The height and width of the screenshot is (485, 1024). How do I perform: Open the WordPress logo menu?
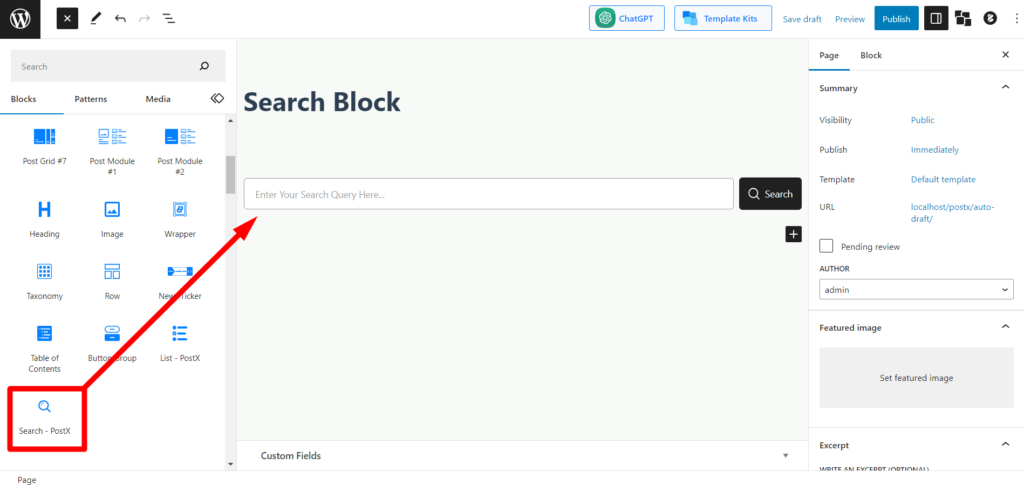click(x=20, y=19)
